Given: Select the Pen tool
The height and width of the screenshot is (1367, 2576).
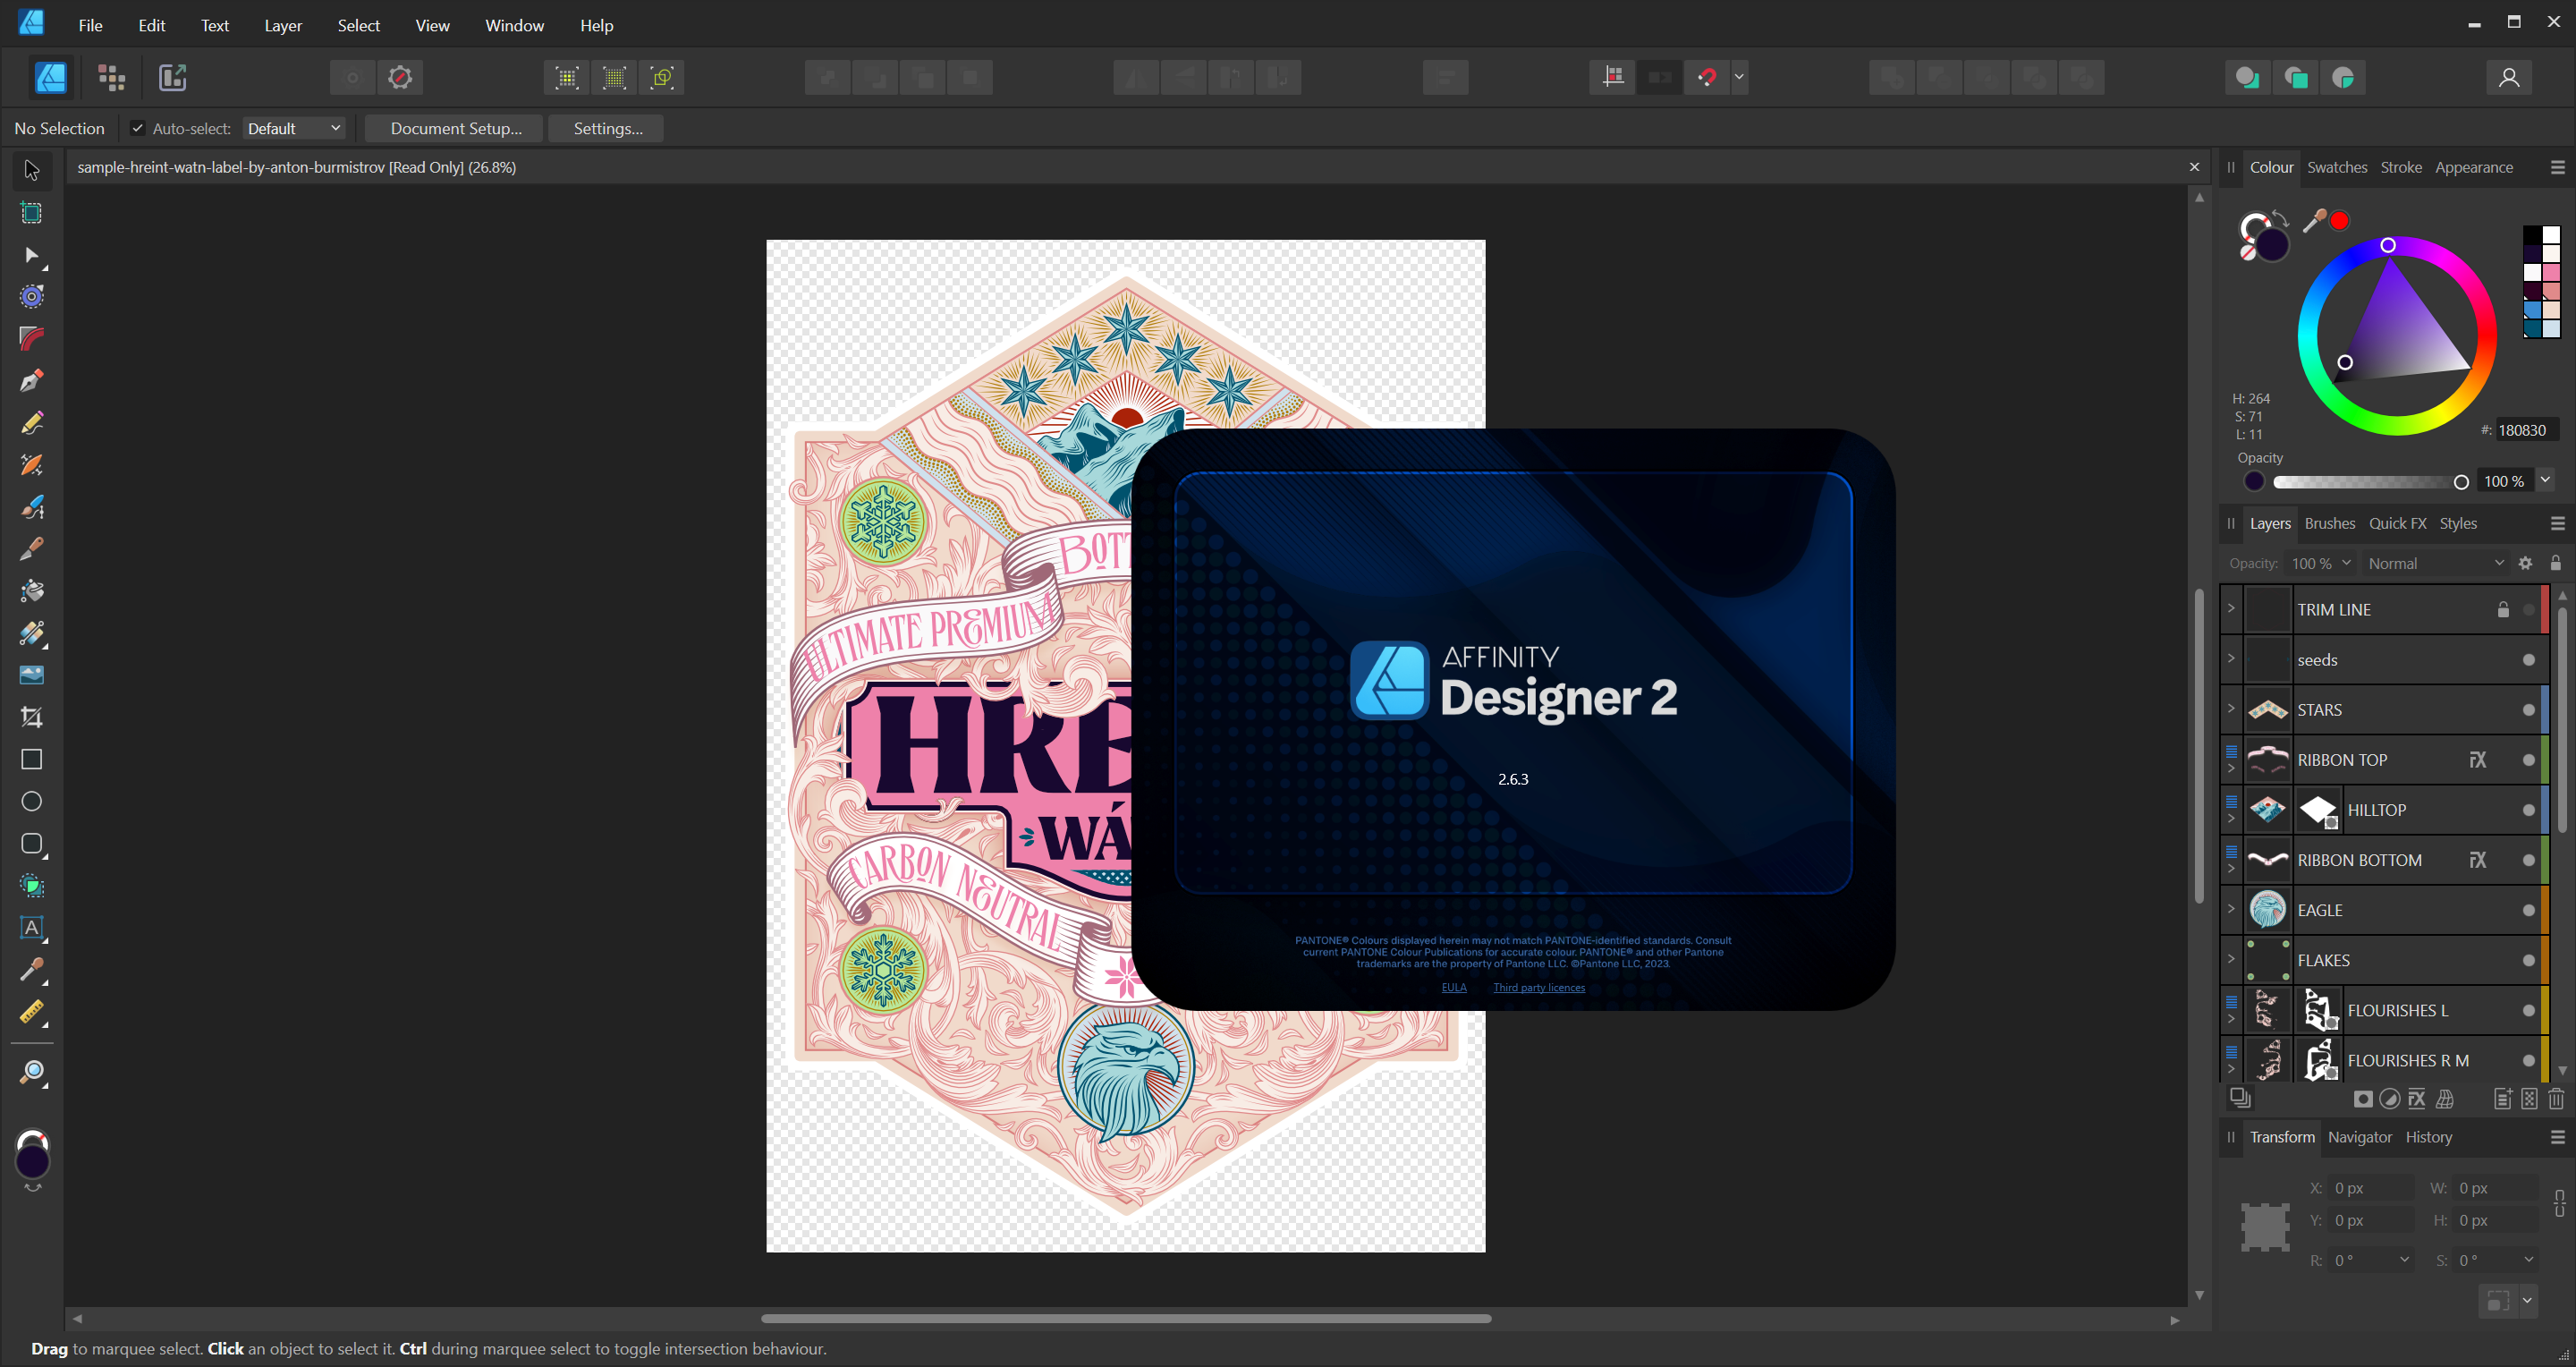Looking at the screenshot, I should pyautogui.click(x=32, y=381).
